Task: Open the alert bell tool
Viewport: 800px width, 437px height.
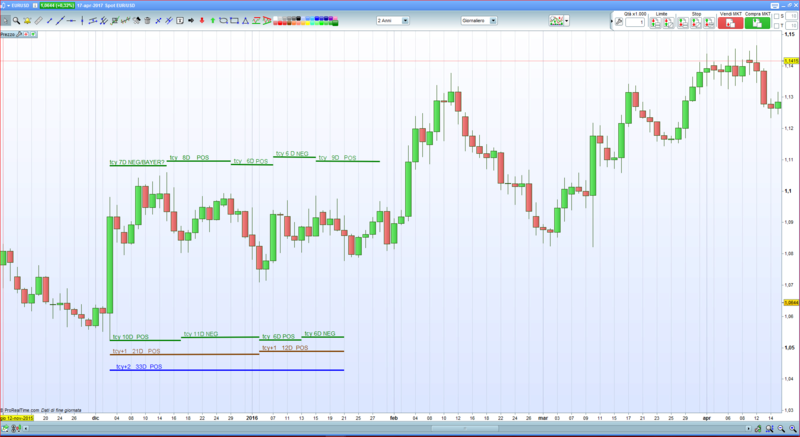Action: (x=27, y=20)
